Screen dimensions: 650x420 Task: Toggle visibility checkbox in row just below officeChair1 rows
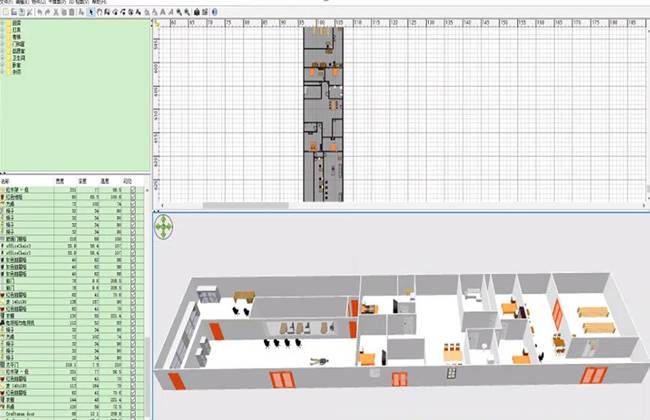[x=133, y=260]
